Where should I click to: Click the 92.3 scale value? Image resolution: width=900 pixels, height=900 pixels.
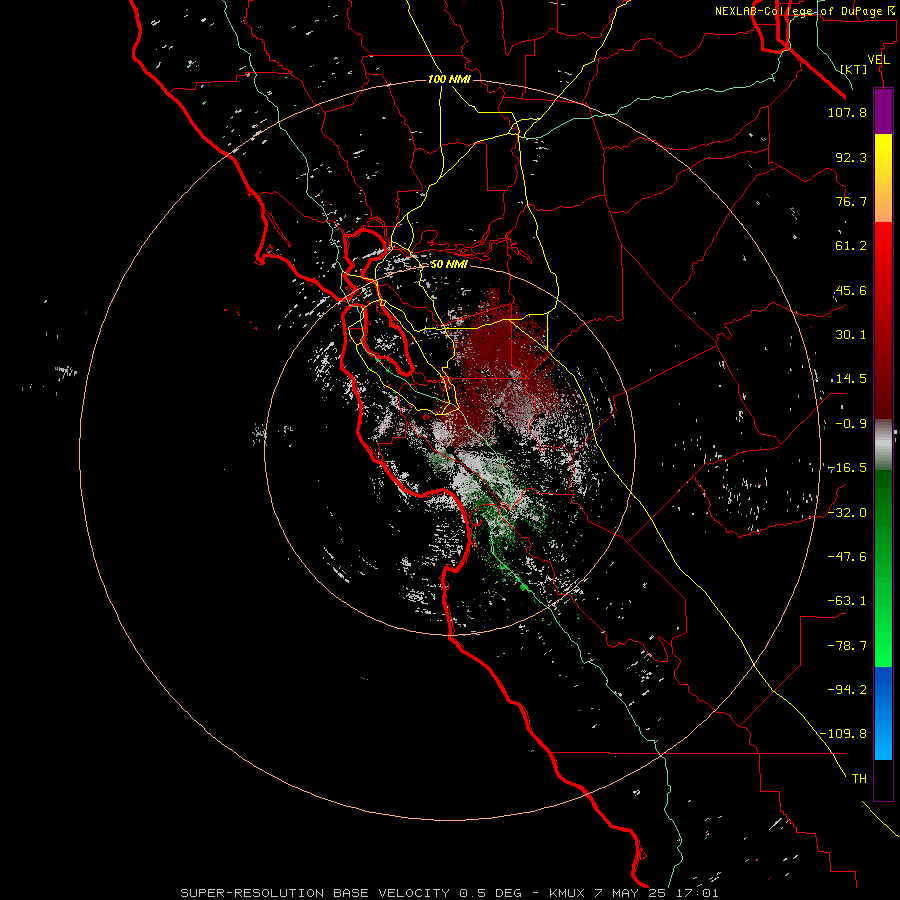(x=851, y=157)
